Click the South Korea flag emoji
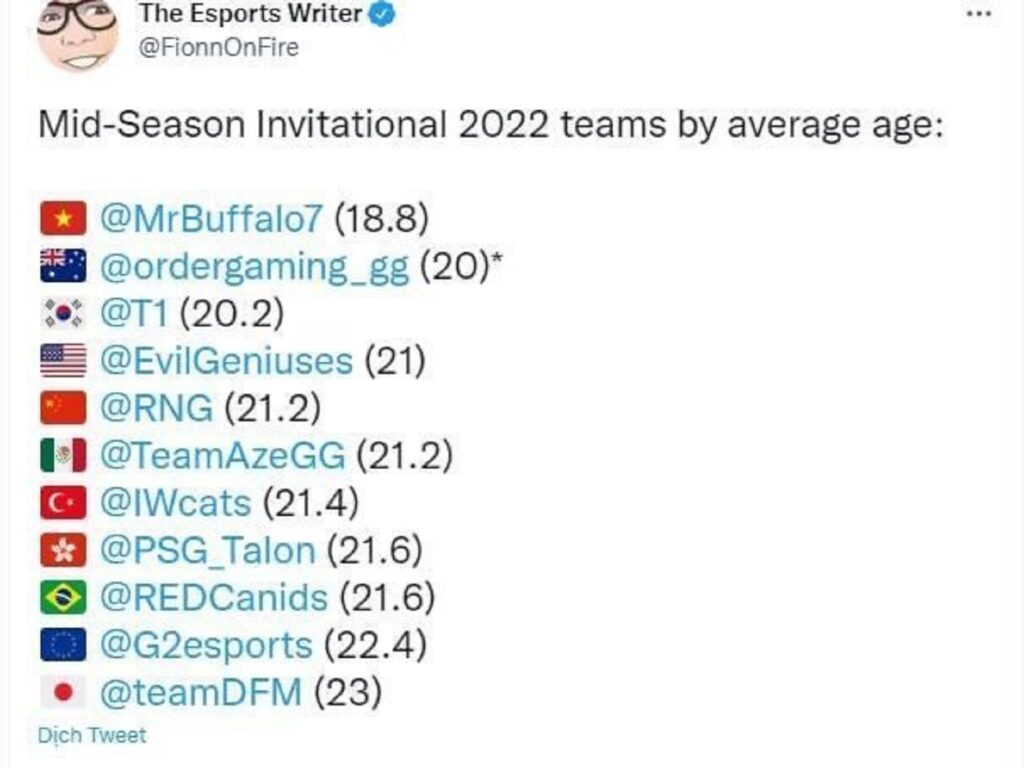The image size is (1024, 768). (x=64, y=314)
